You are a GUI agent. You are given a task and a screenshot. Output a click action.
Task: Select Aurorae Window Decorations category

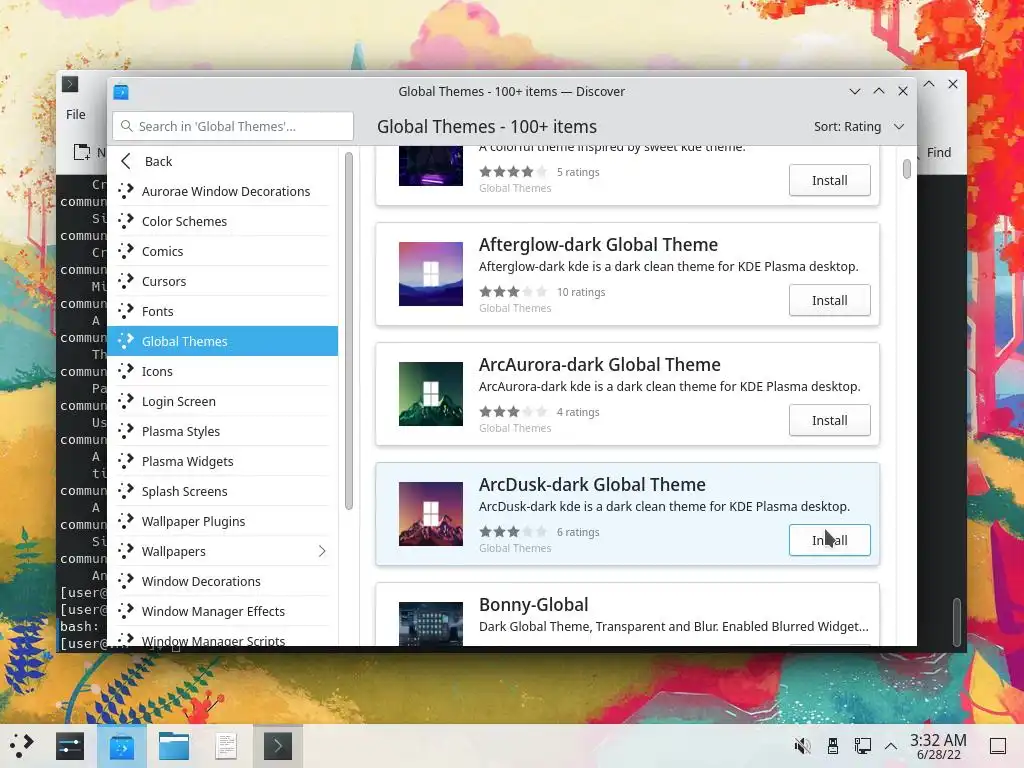coord(222,191)
